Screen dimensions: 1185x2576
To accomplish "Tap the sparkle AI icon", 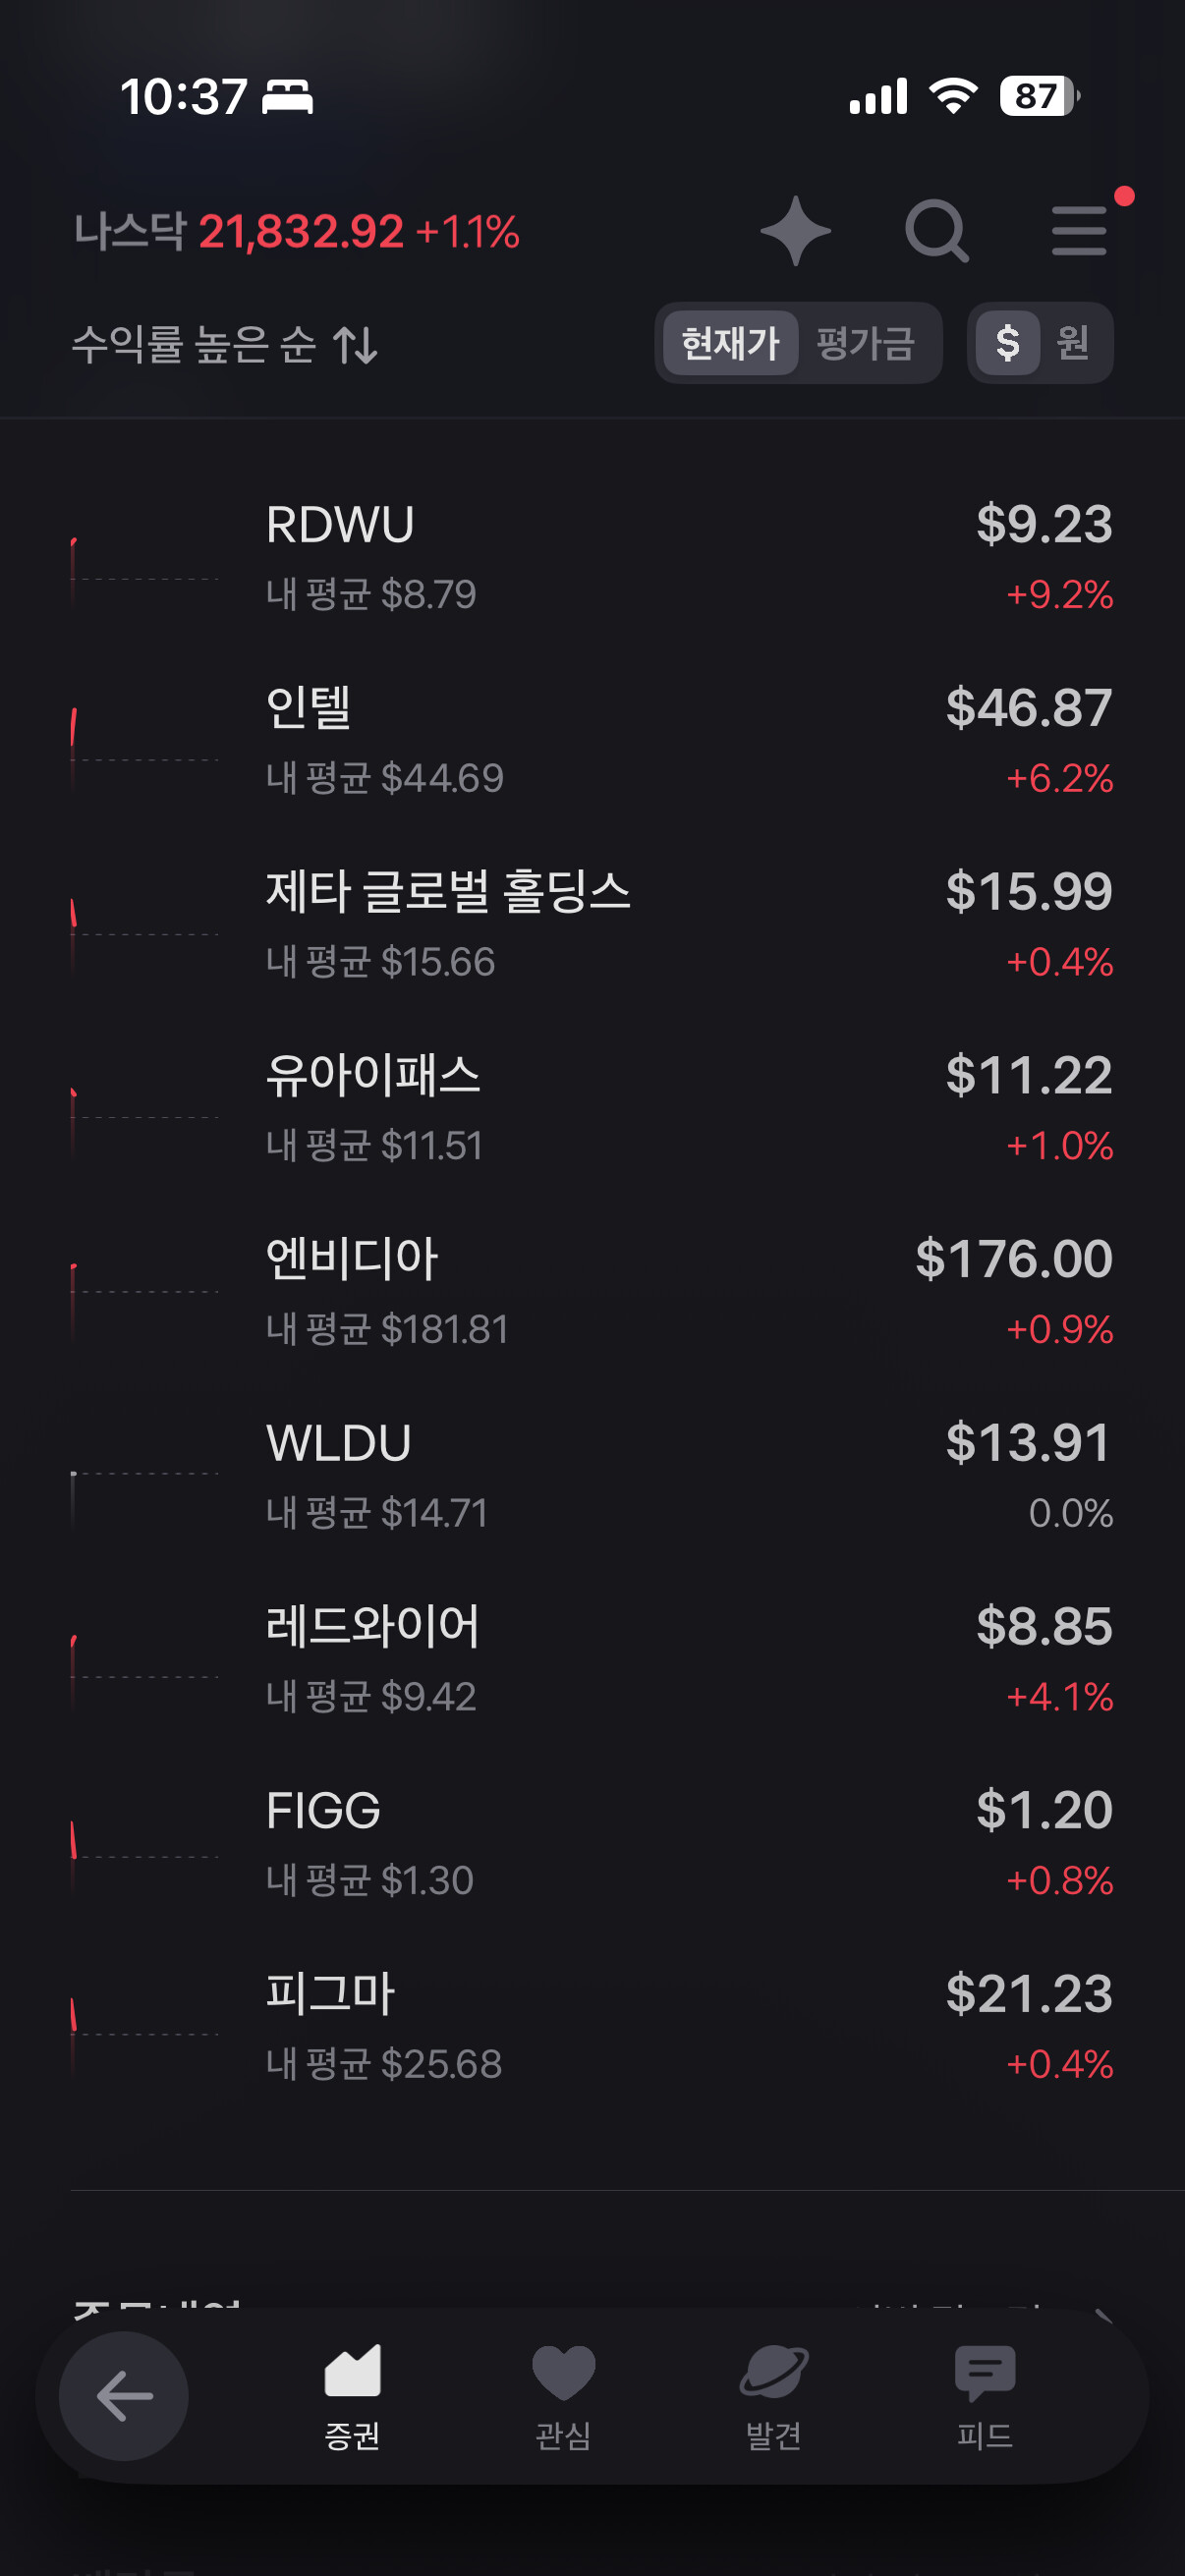I will click(x=795, y=231).
